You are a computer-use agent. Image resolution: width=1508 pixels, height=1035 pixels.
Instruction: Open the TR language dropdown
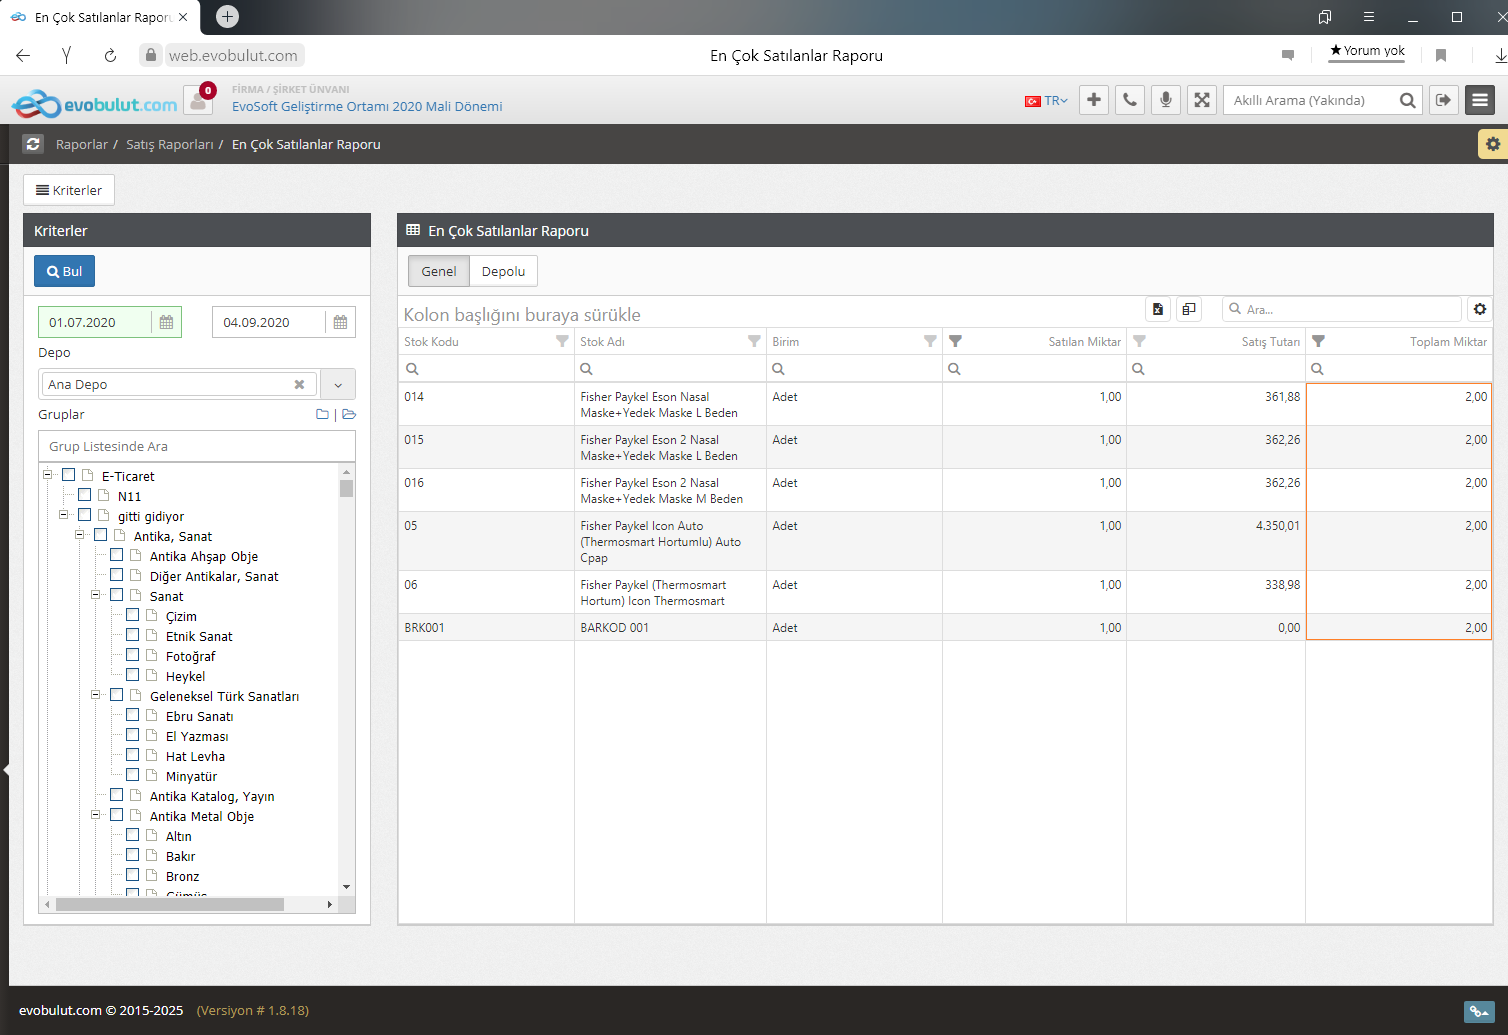point(1047,101)
